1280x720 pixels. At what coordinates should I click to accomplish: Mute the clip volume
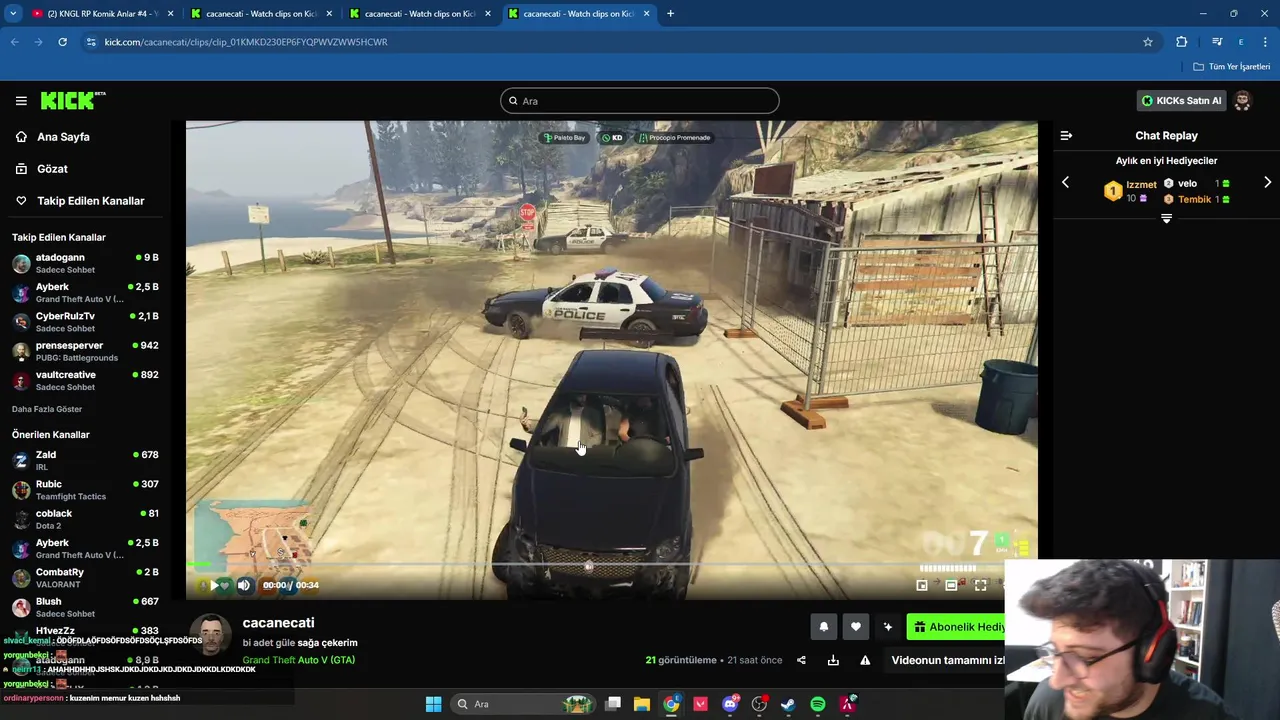[x=244, y=585]
